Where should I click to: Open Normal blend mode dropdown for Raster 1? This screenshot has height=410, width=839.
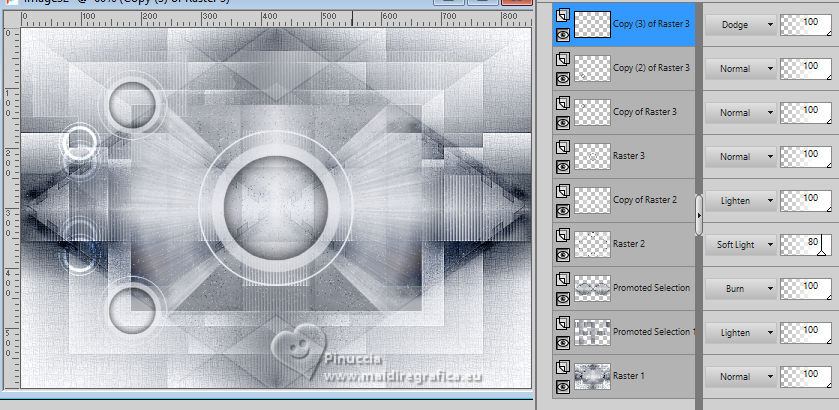click(x=741, y=376)
